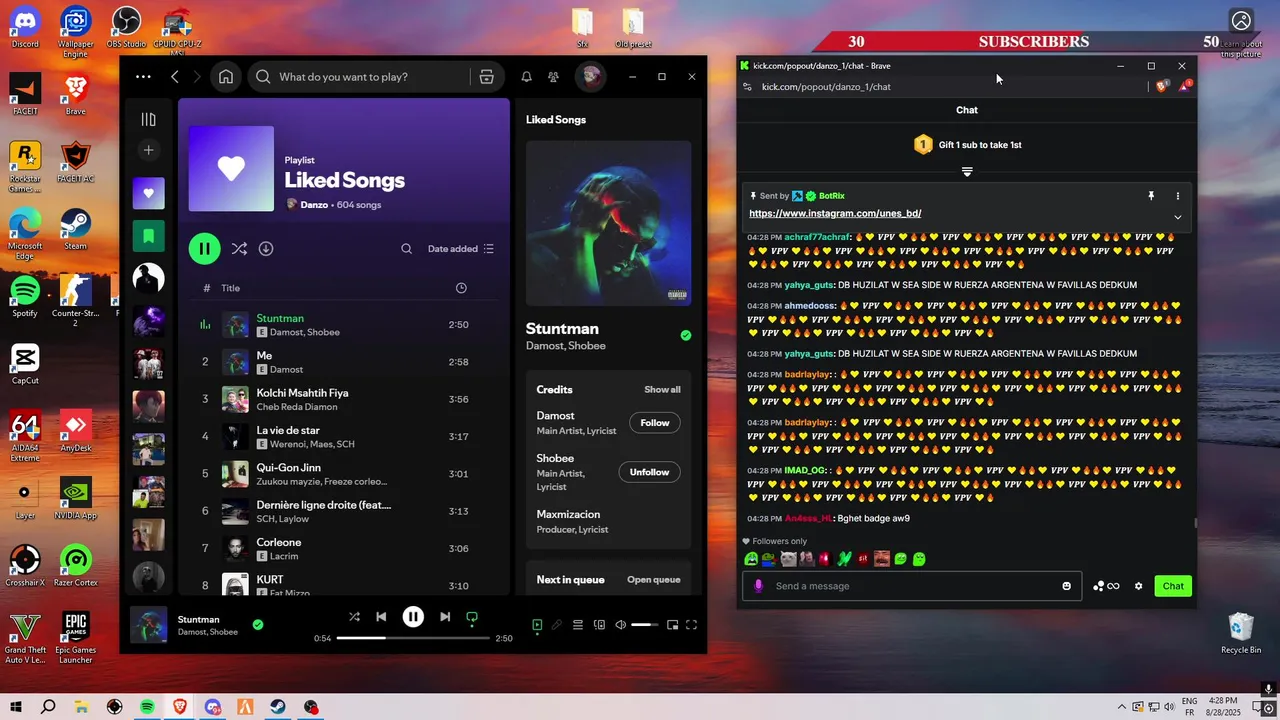Viewport: 1280px width, 720px height.
Task: Open Spotify profile avatar menu
Action: point(591,77)
